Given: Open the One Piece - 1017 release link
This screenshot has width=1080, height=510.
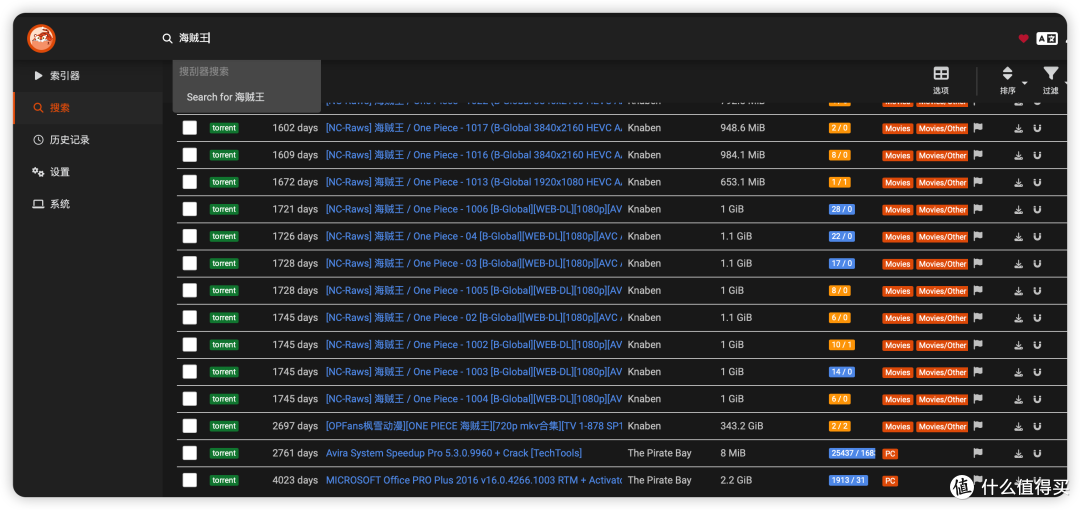Looking at the screenshot, I should click(474, 128).
